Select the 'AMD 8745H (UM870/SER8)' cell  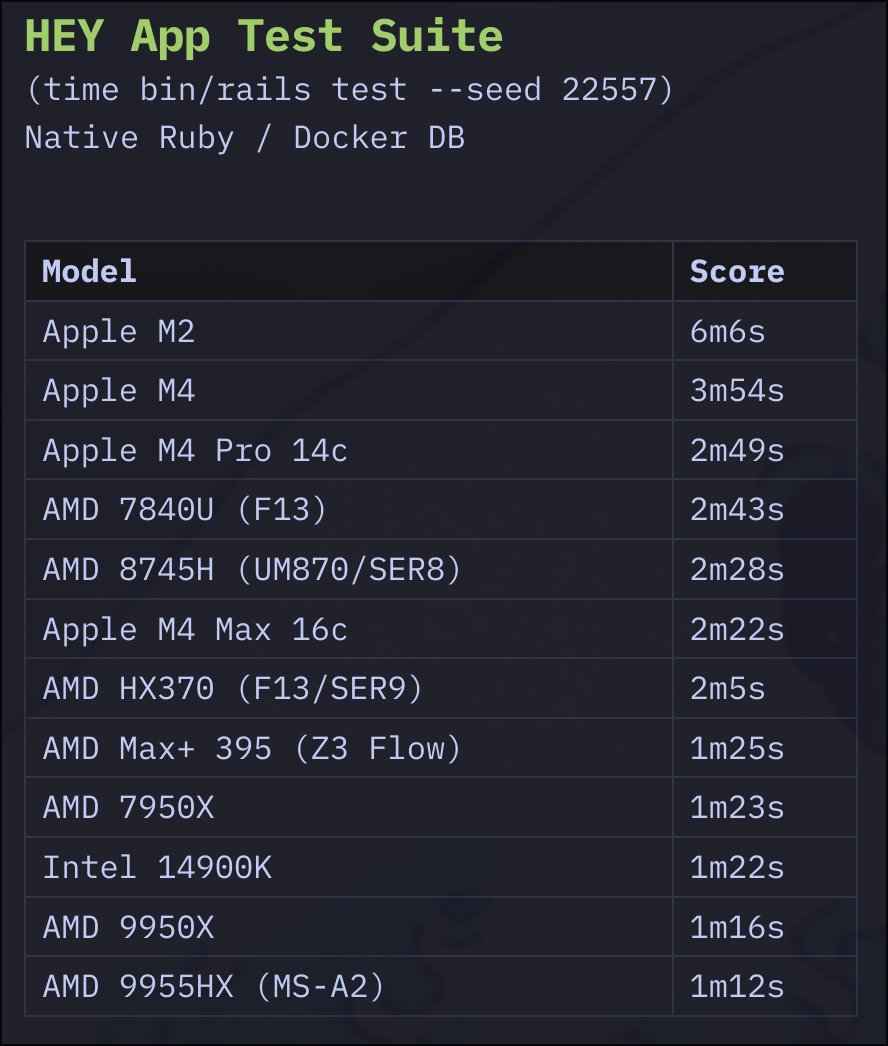pos(349,569)
